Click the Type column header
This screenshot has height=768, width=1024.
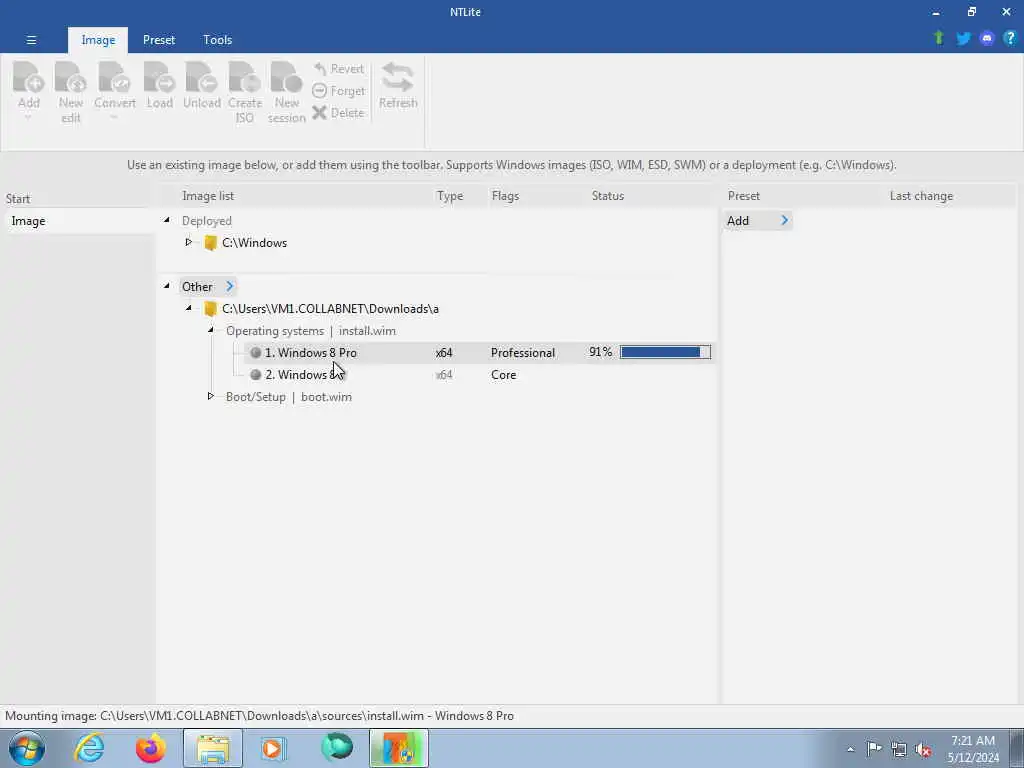[450, 196]
